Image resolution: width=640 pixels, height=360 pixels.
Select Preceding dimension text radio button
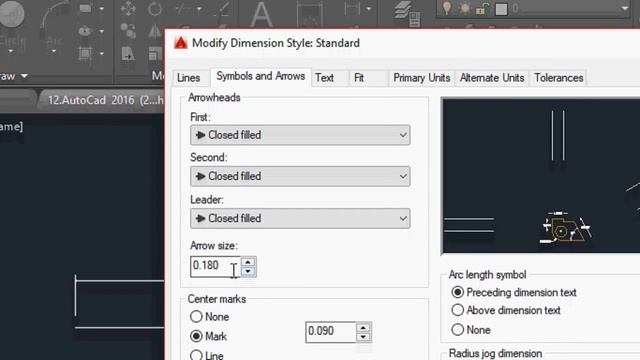[458, 292]
